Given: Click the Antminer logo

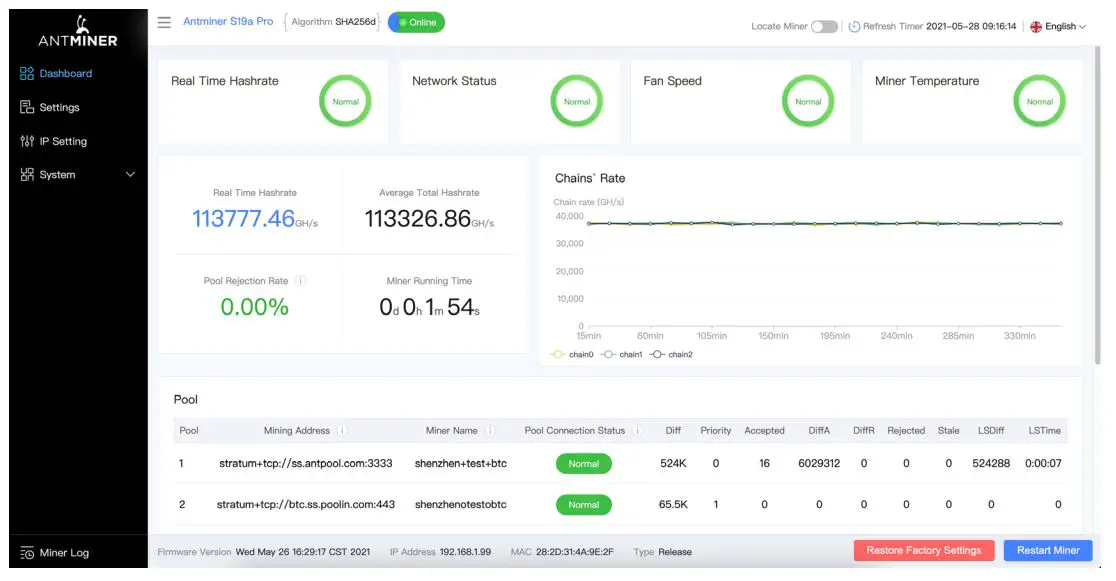Looking at the screenshot, I should pos(78,32).
